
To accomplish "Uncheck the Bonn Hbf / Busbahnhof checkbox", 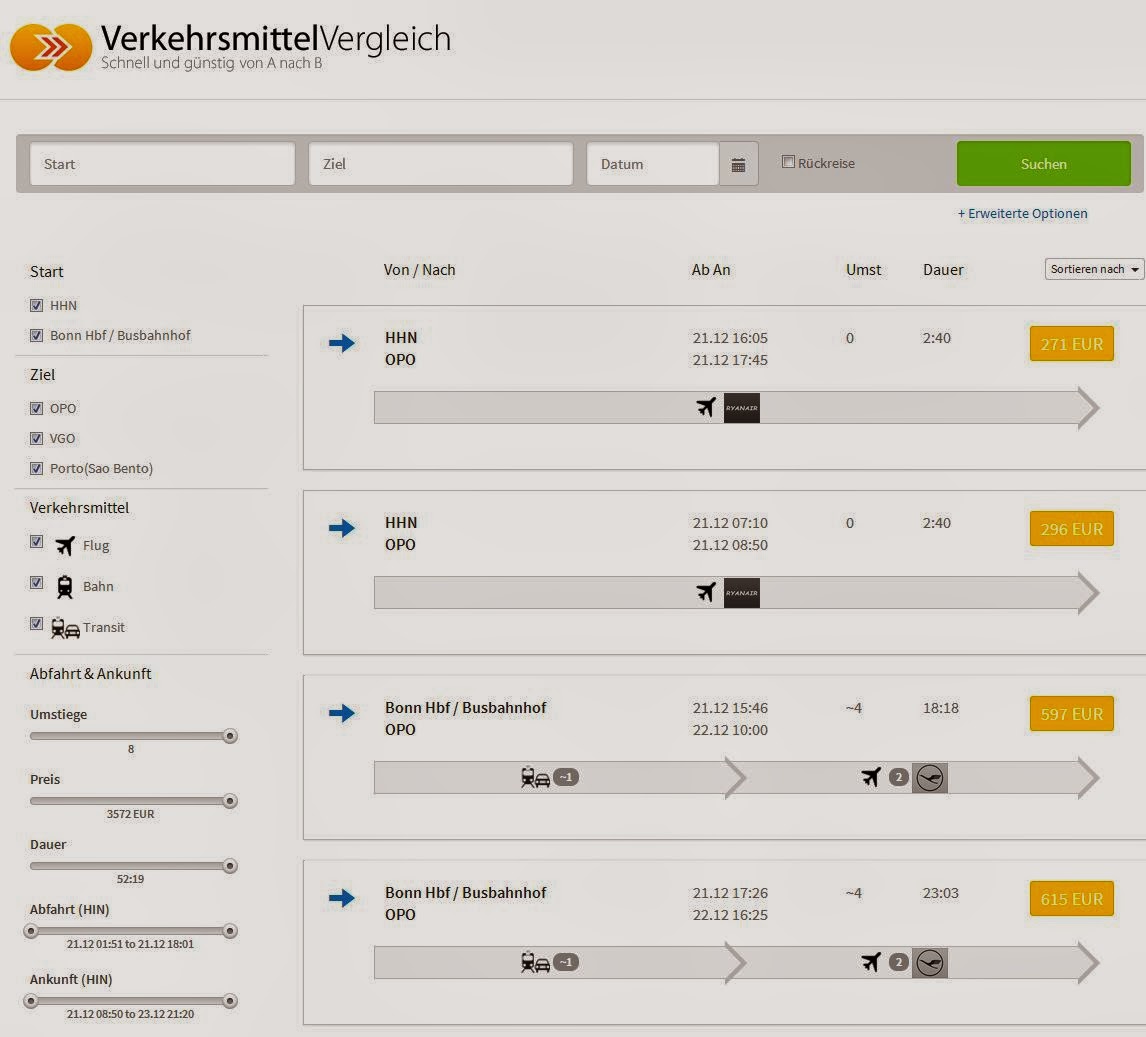I will click(37, 335).
